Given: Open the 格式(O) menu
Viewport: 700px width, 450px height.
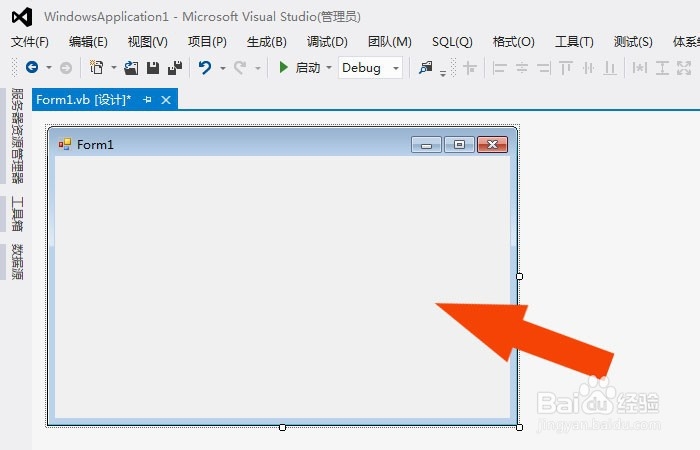Looking at the screenshot, I should (x=513, y=42).
